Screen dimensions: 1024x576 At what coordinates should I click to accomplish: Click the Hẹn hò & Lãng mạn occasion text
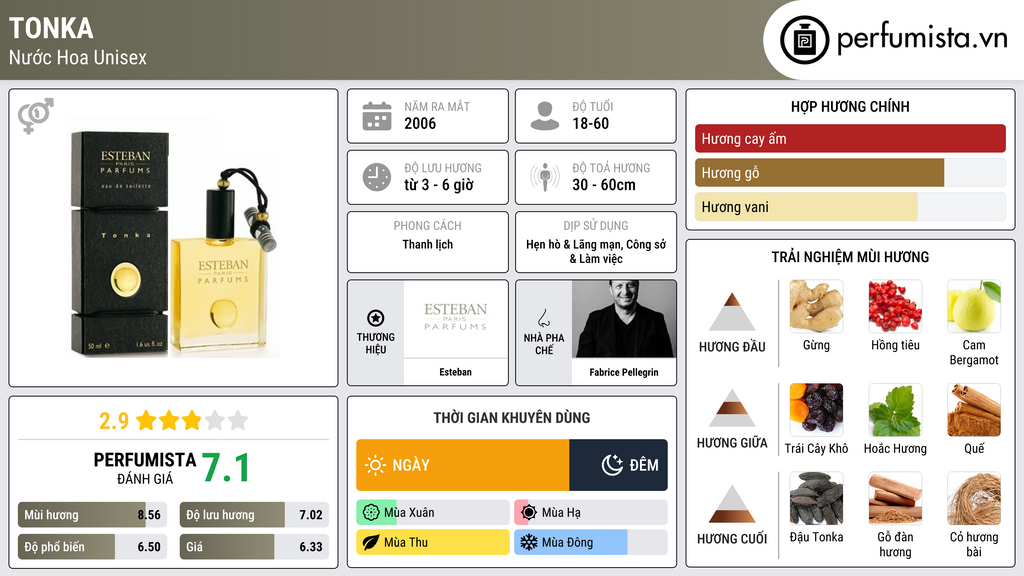coord(596,251)
